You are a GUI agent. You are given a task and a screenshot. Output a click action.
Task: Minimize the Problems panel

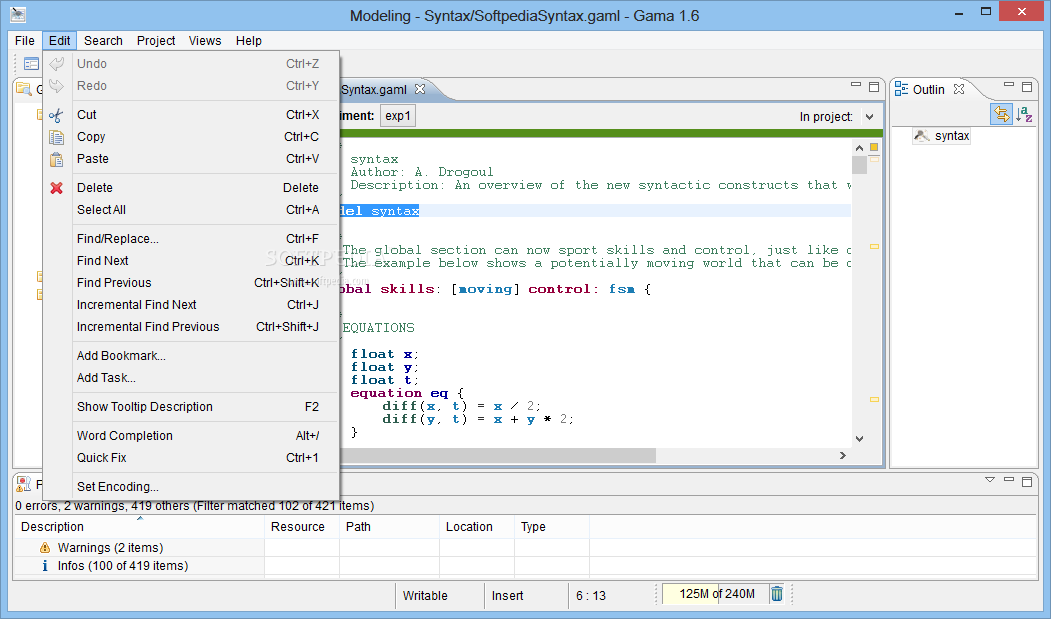(1009, 480)
